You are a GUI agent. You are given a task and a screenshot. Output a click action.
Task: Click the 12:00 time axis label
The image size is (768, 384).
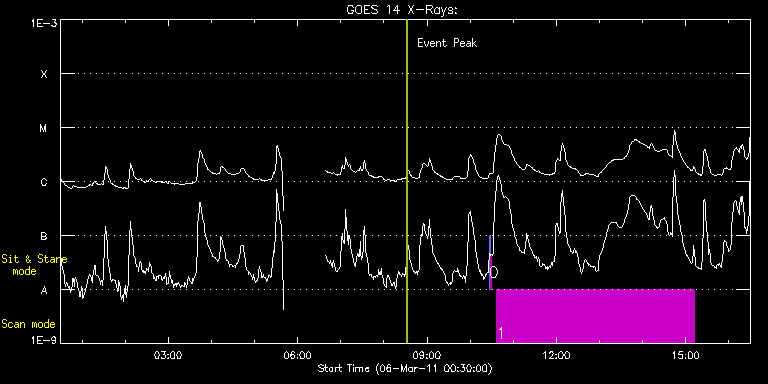click(x=556, y=354)
